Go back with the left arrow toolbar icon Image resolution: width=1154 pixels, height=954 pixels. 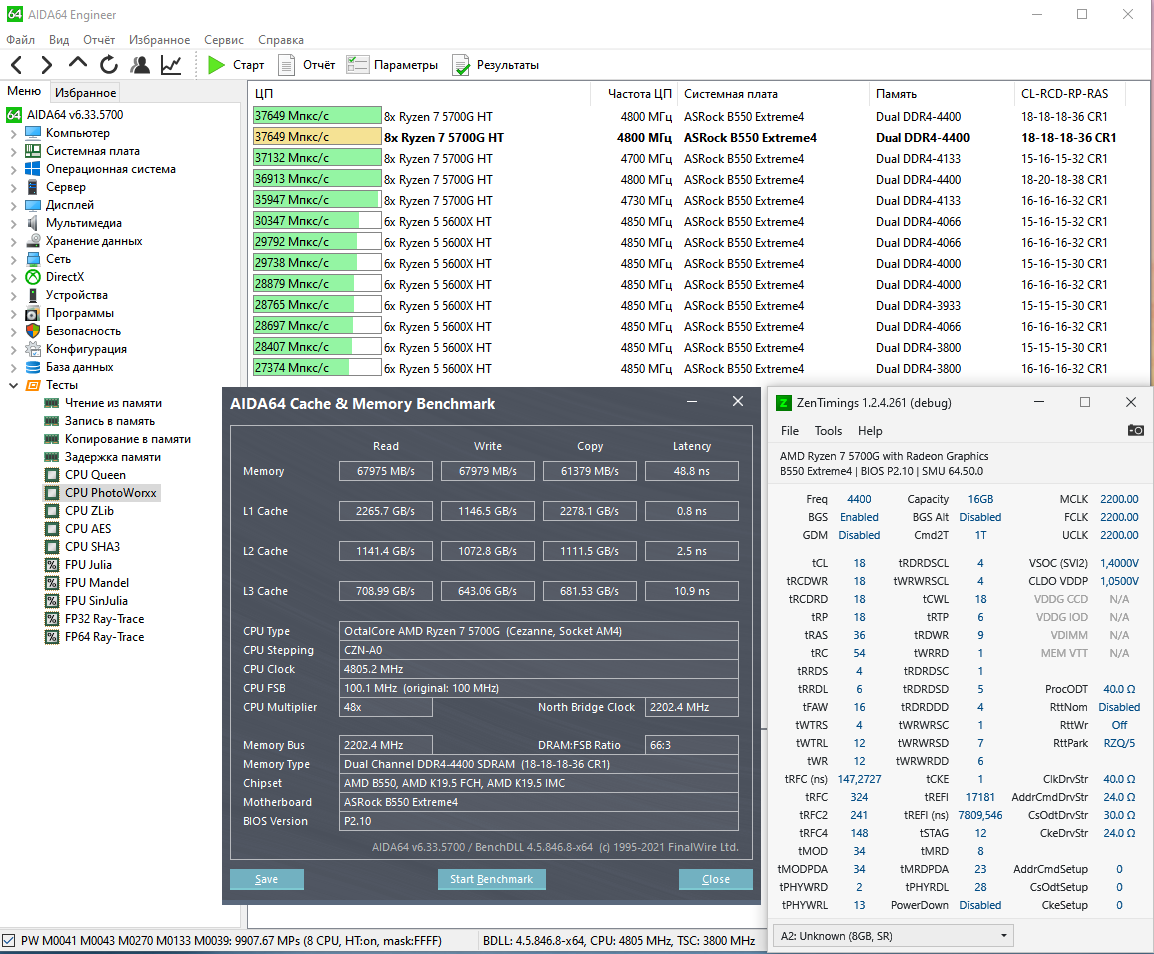[17, 65]
